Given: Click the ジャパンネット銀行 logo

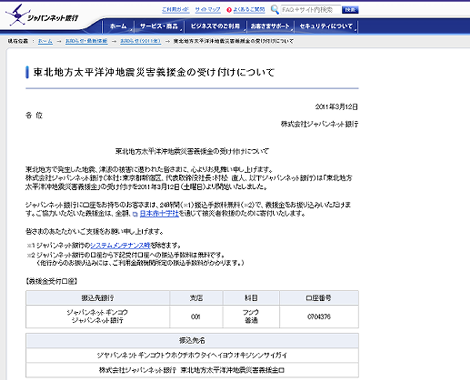Looking at the screenshot, I should pyautogui.click(x=42, y=15).
